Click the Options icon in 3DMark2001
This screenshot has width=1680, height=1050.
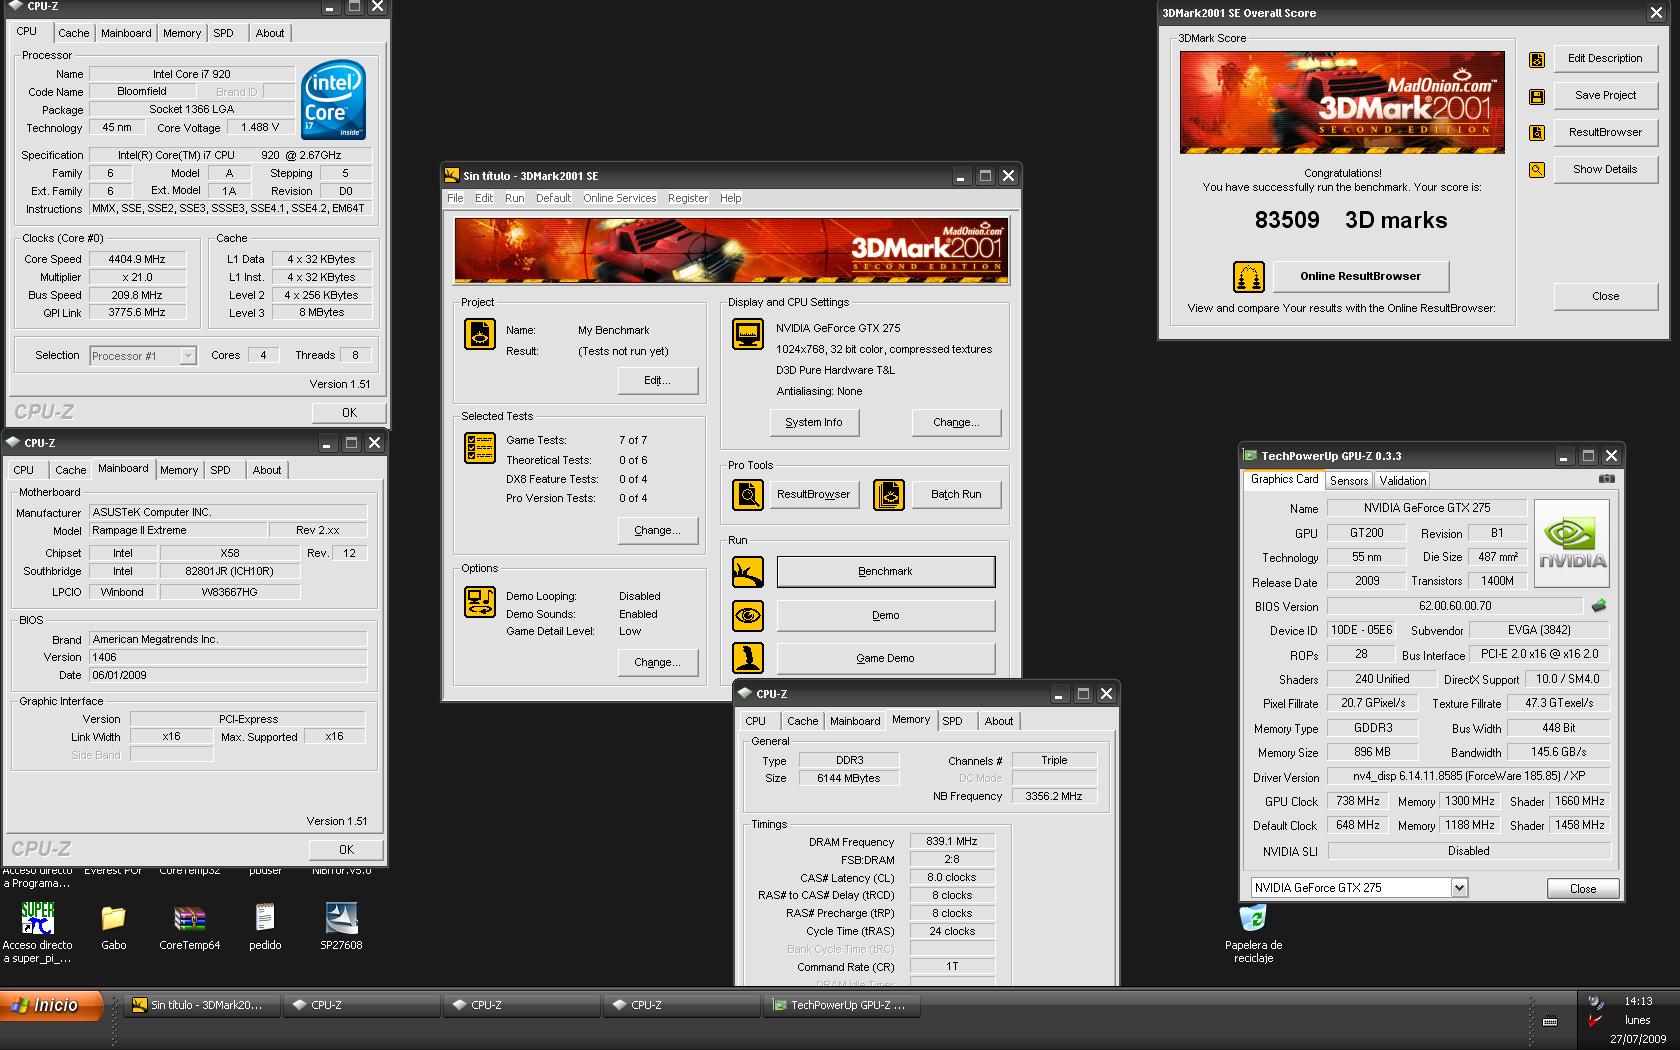[480, 602]
